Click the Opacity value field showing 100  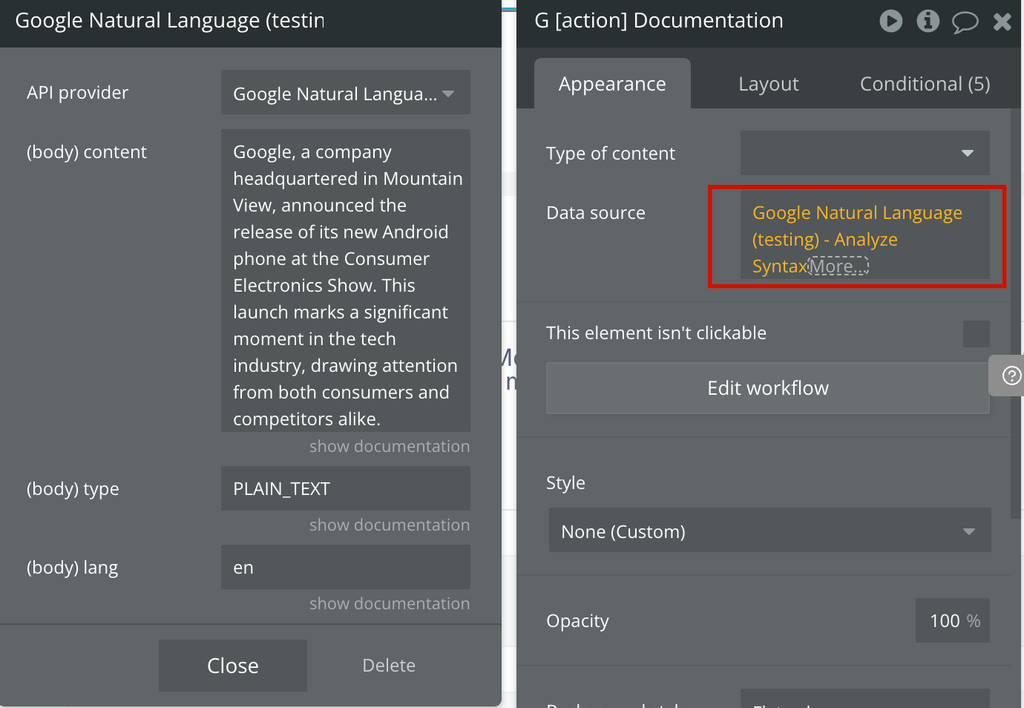[x=952, y=620]
